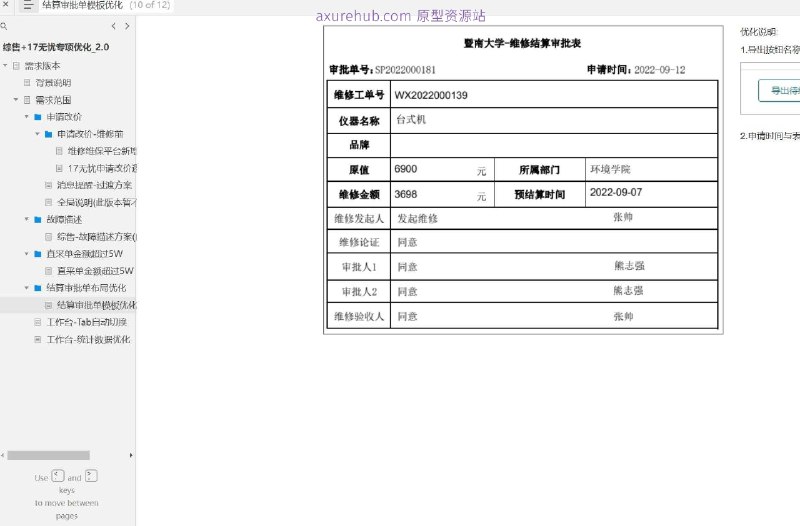
Task: Click approval number SP2022000181
Action: [x=405, y=70]
